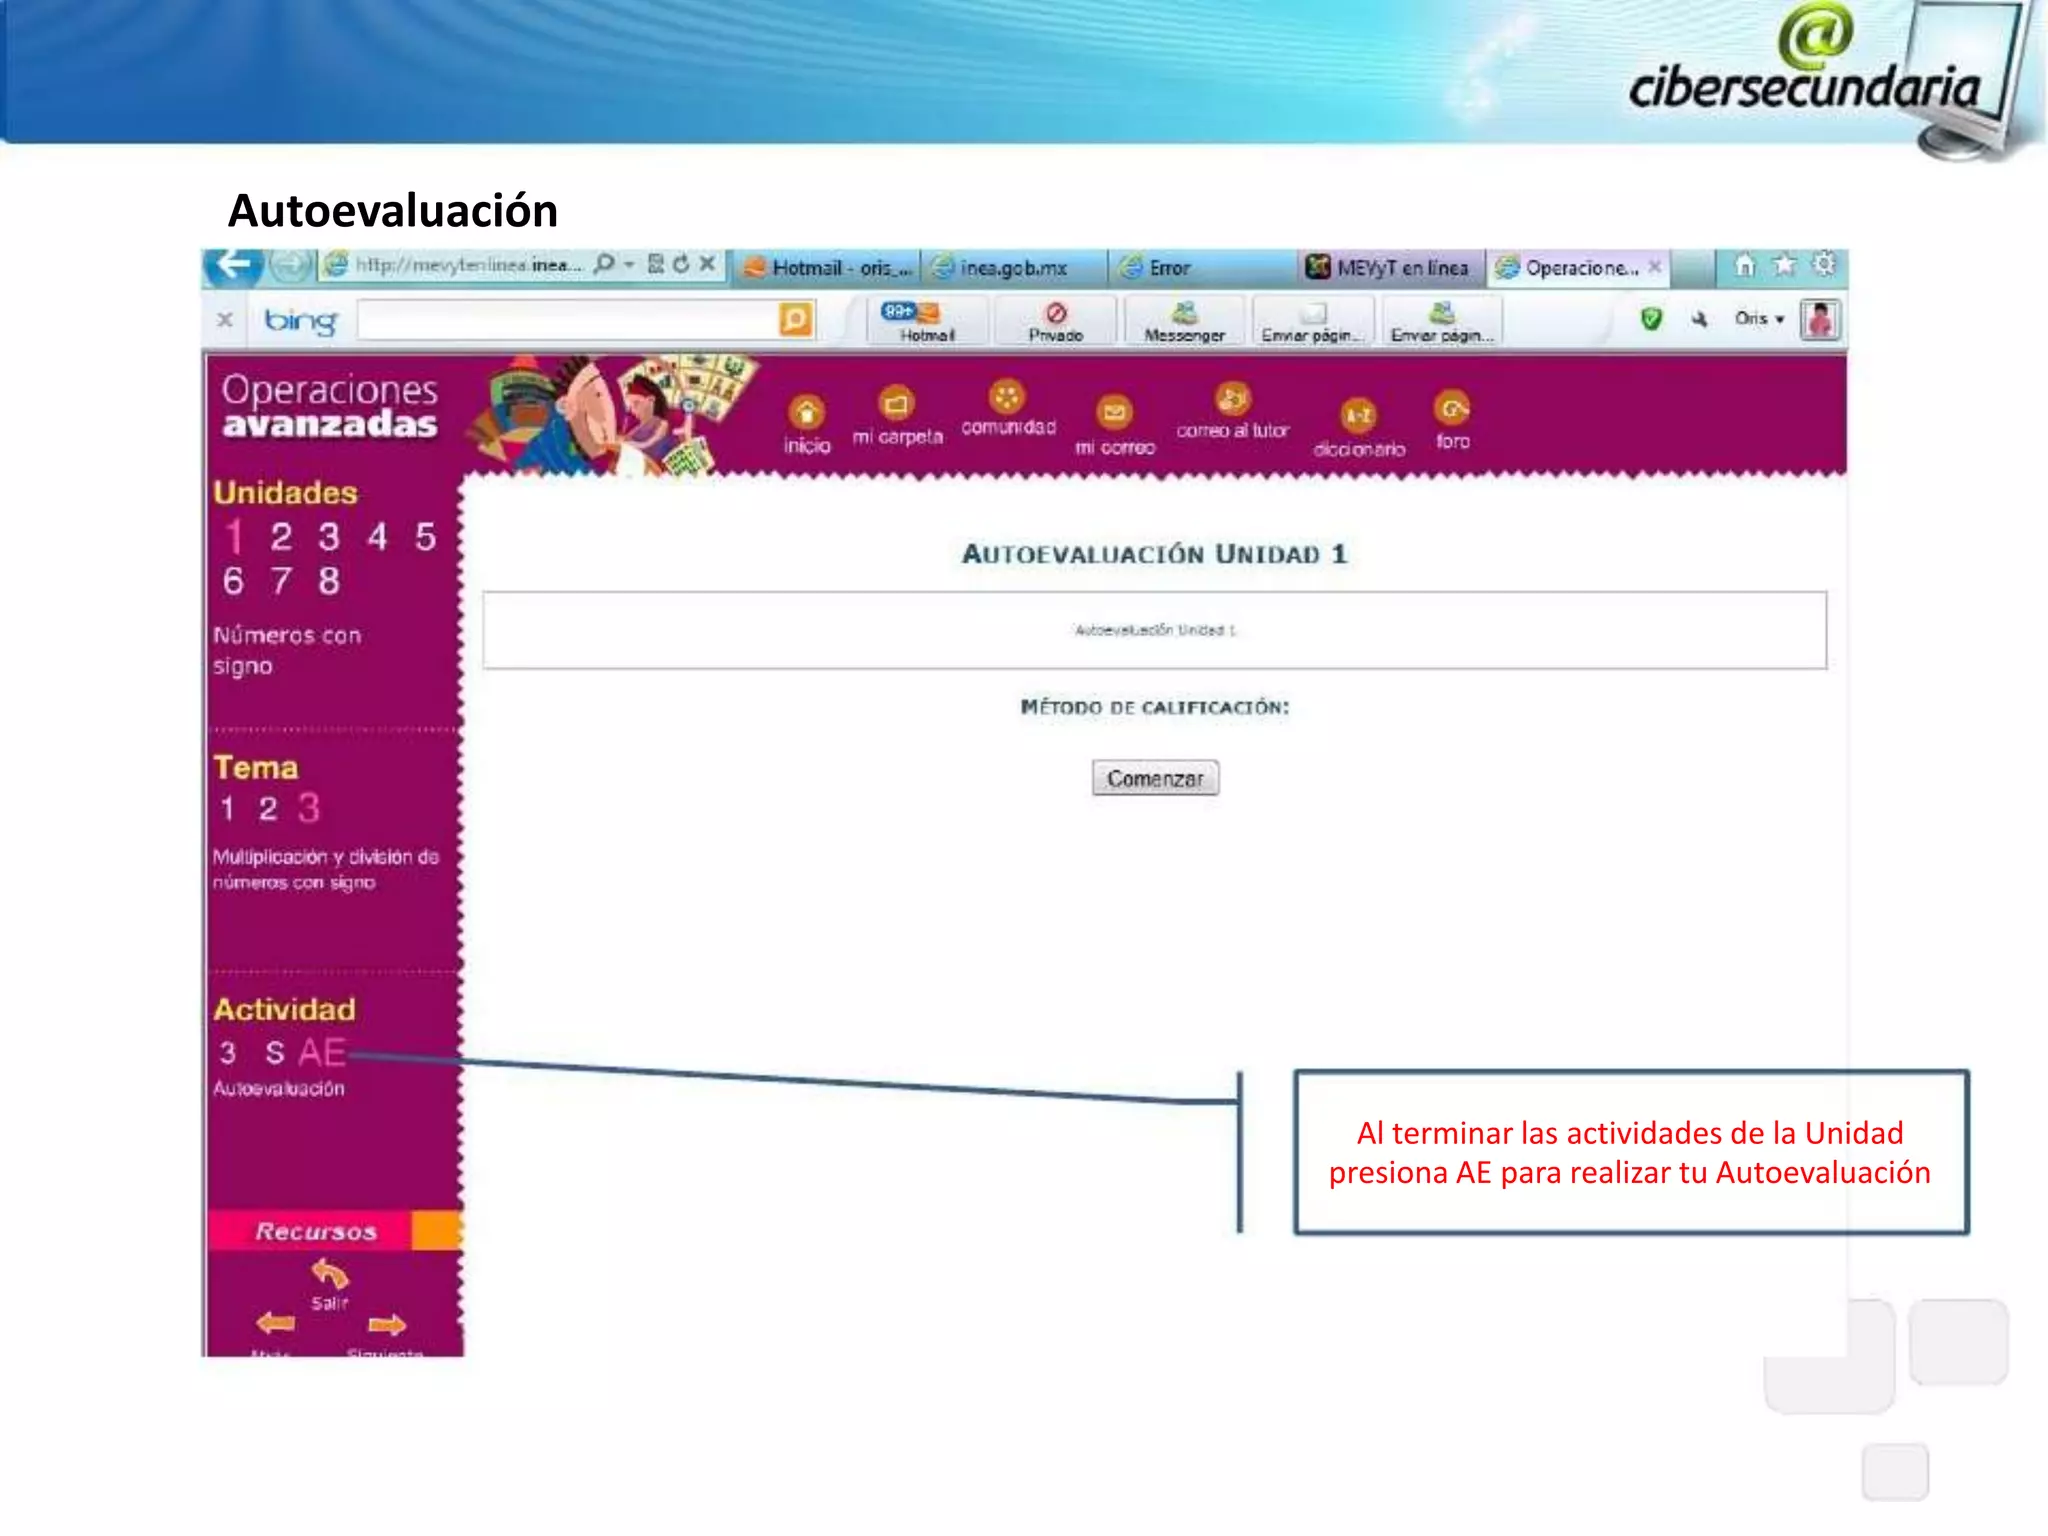Screen dimensions: 2048x1536
Task: Click the Bing search input field
Action: pos(568,320)
